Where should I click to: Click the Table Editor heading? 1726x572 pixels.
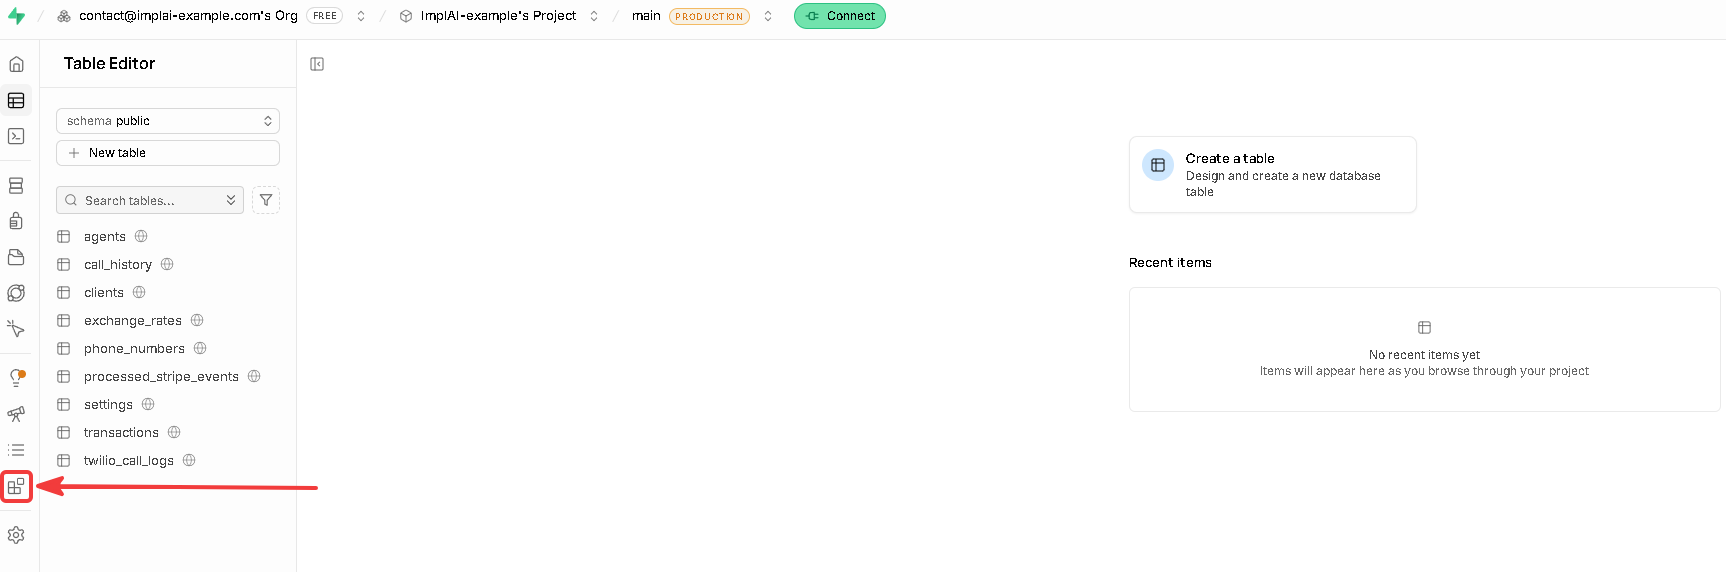(x=109, y=63)
